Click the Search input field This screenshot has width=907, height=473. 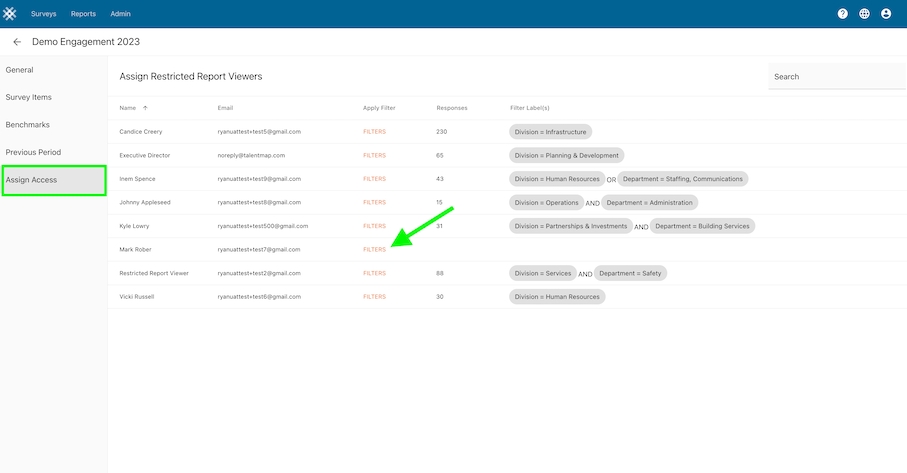pyautogui.click(x=835, y=77)
